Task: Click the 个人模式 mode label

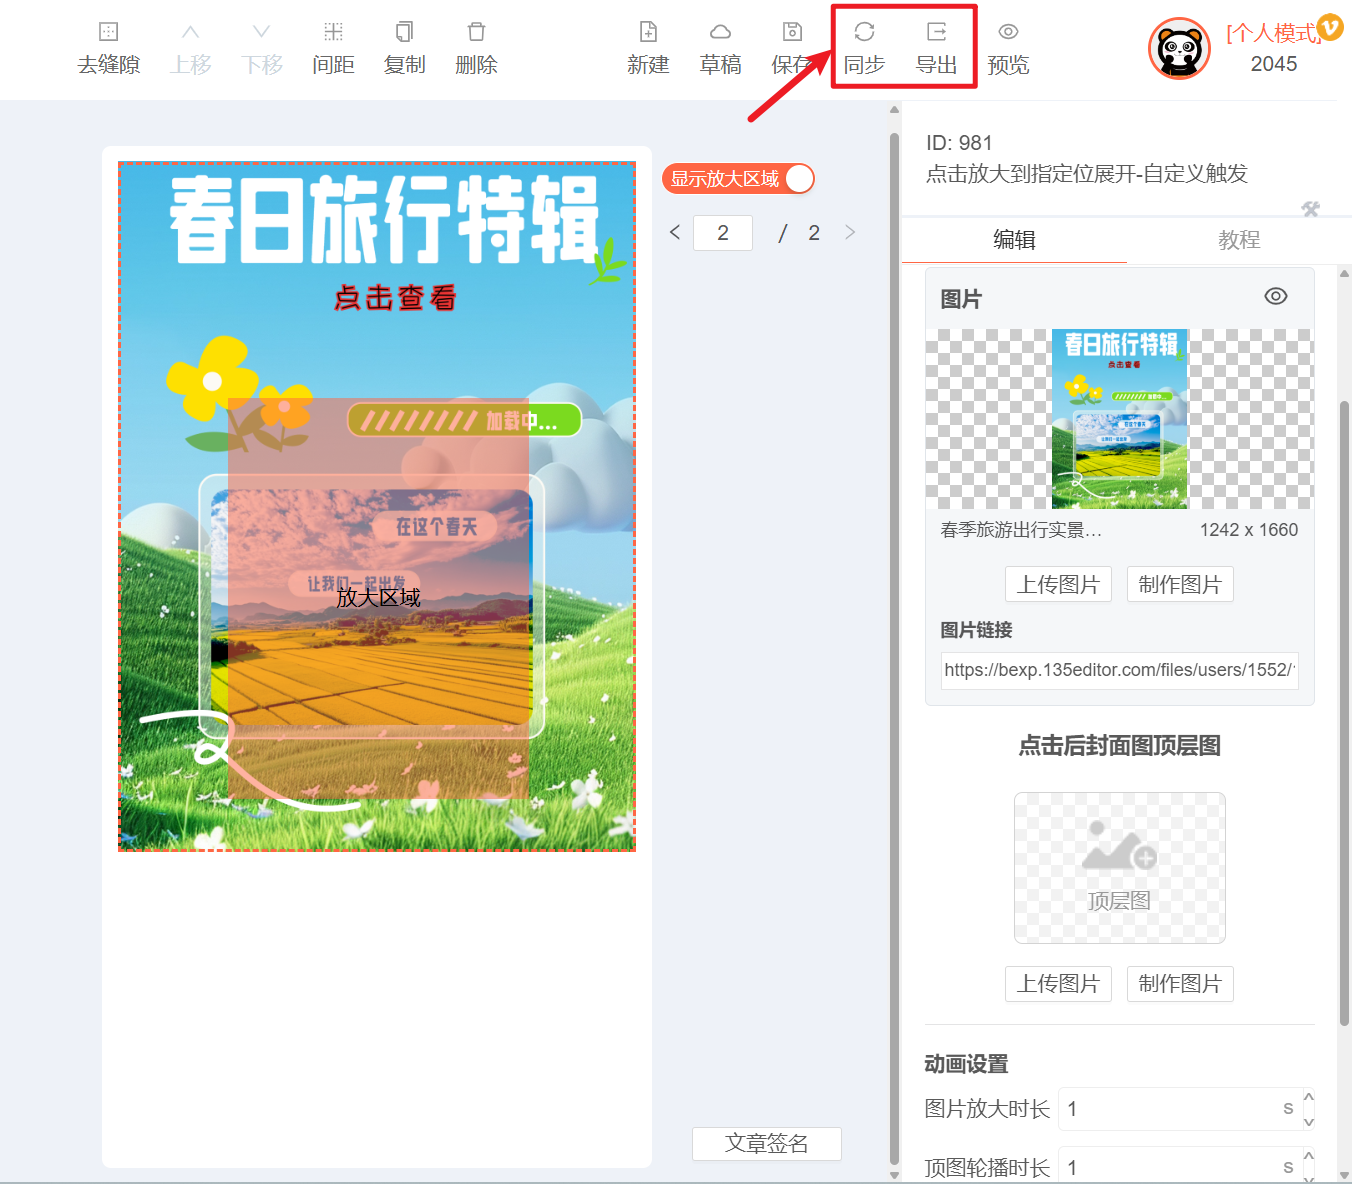Action: (x=1273, y=33)
